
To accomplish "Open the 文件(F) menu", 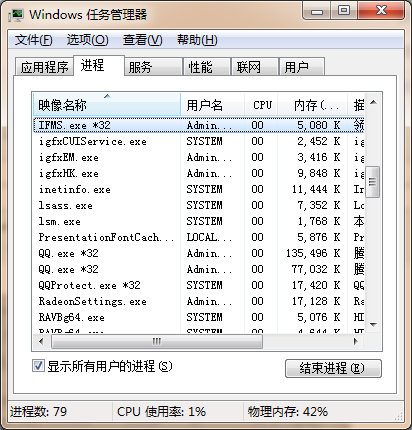I will (x=34, y=40).
